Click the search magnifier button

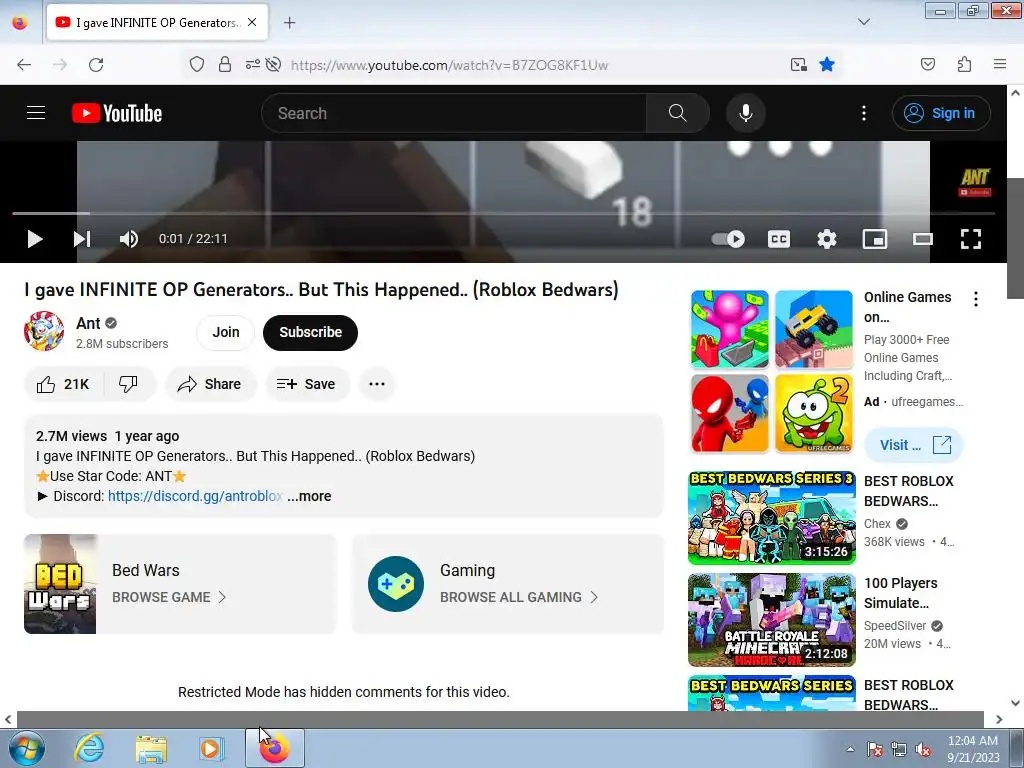click(677, 113)
